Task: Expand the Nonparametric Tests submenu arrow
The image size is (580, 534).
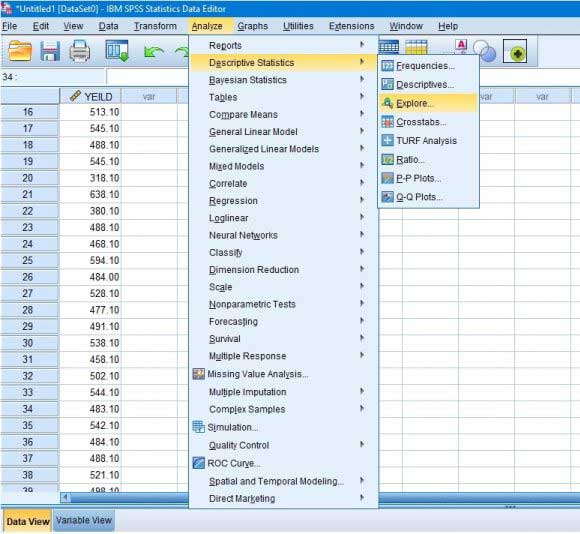Action: [x=362, y=303]
